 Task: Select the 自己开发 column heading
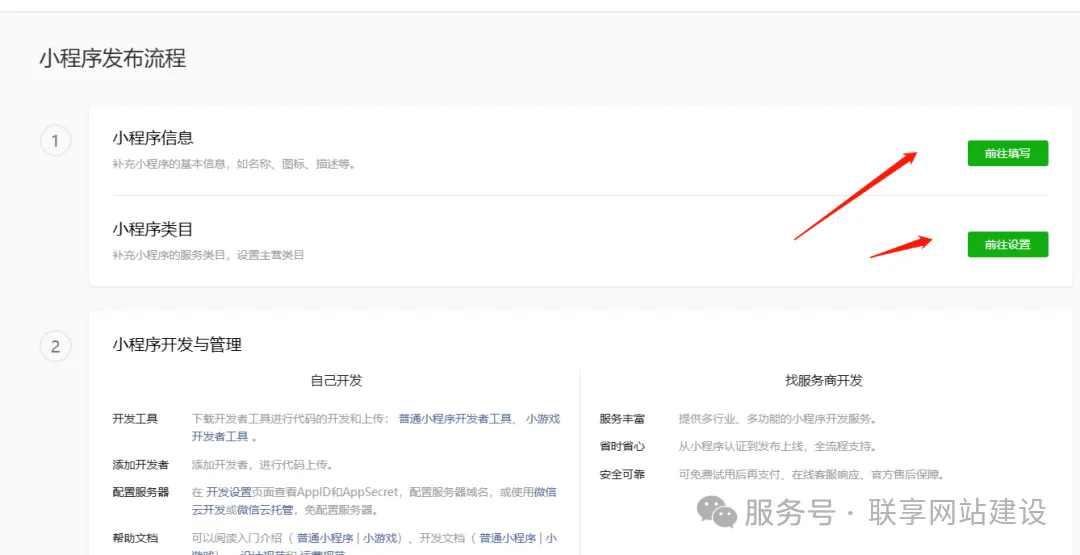coord(336,381)
